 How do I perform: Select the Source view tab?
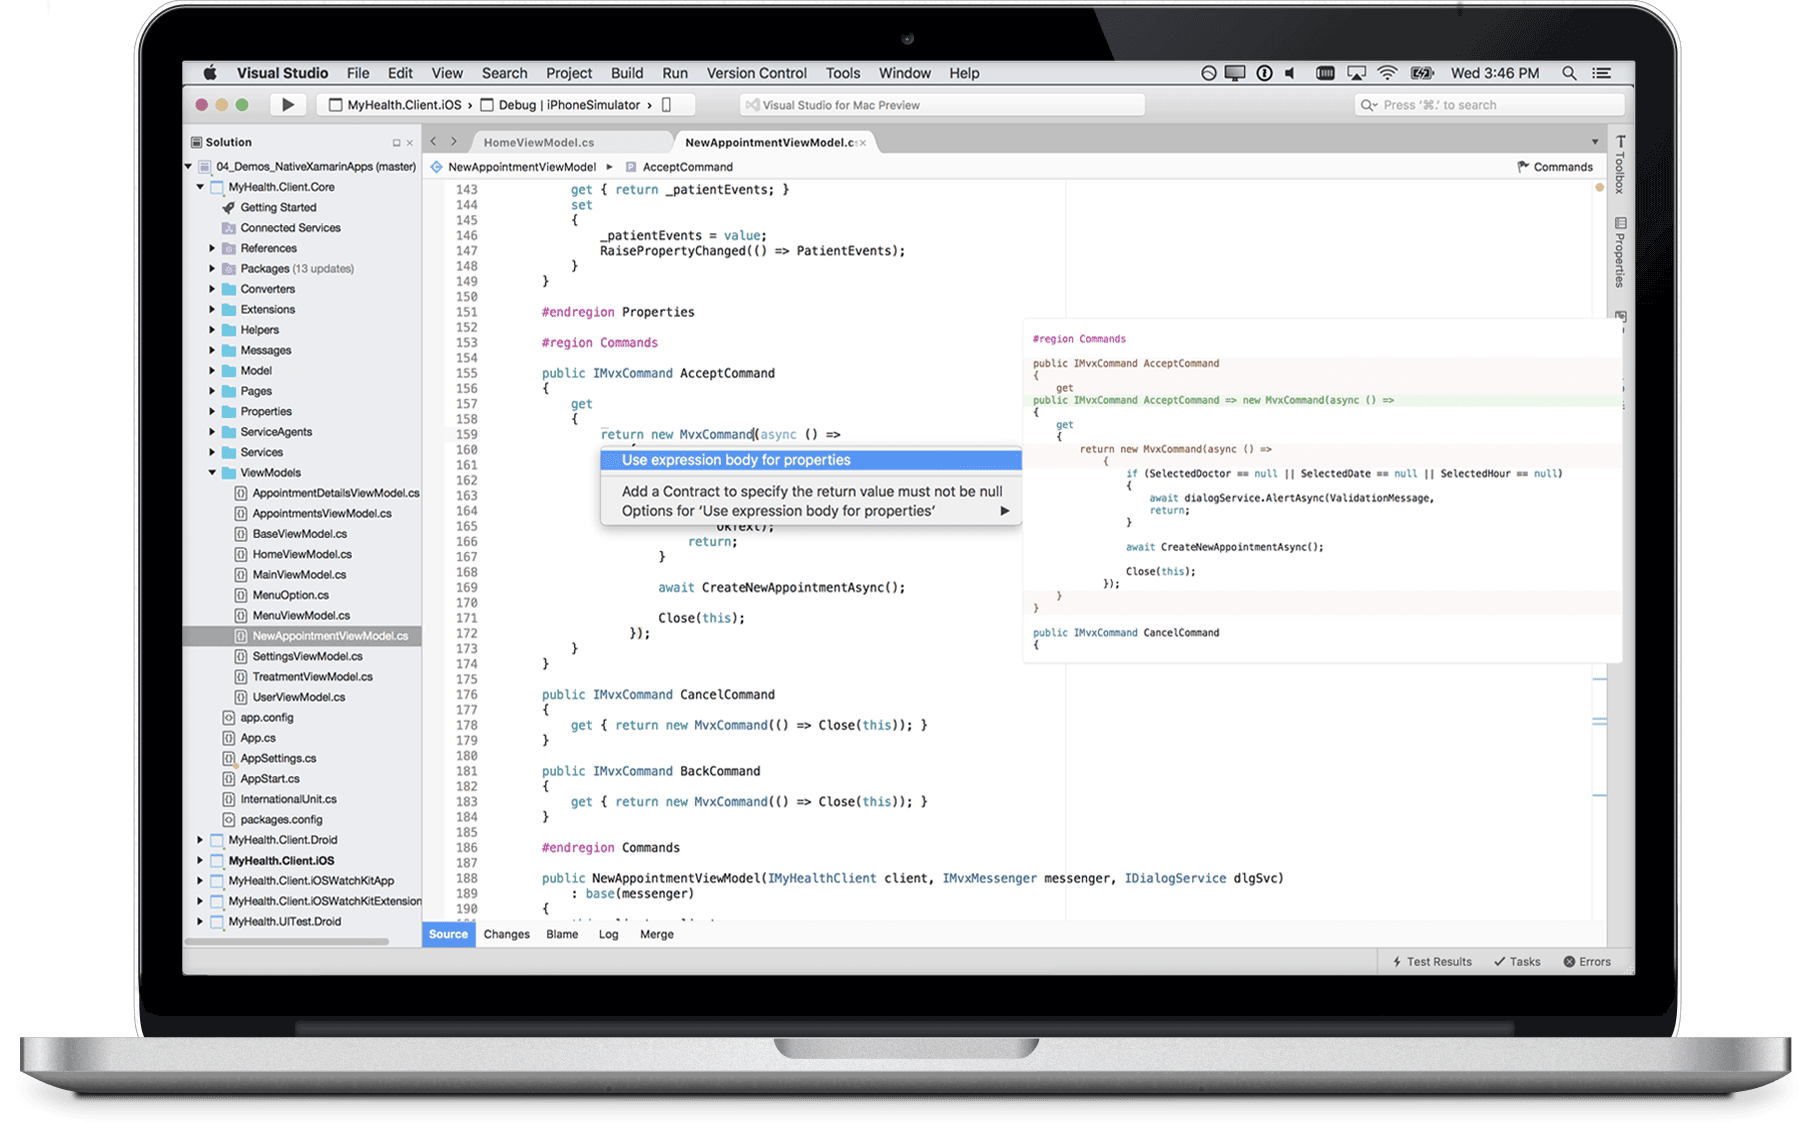pos(448,934)
